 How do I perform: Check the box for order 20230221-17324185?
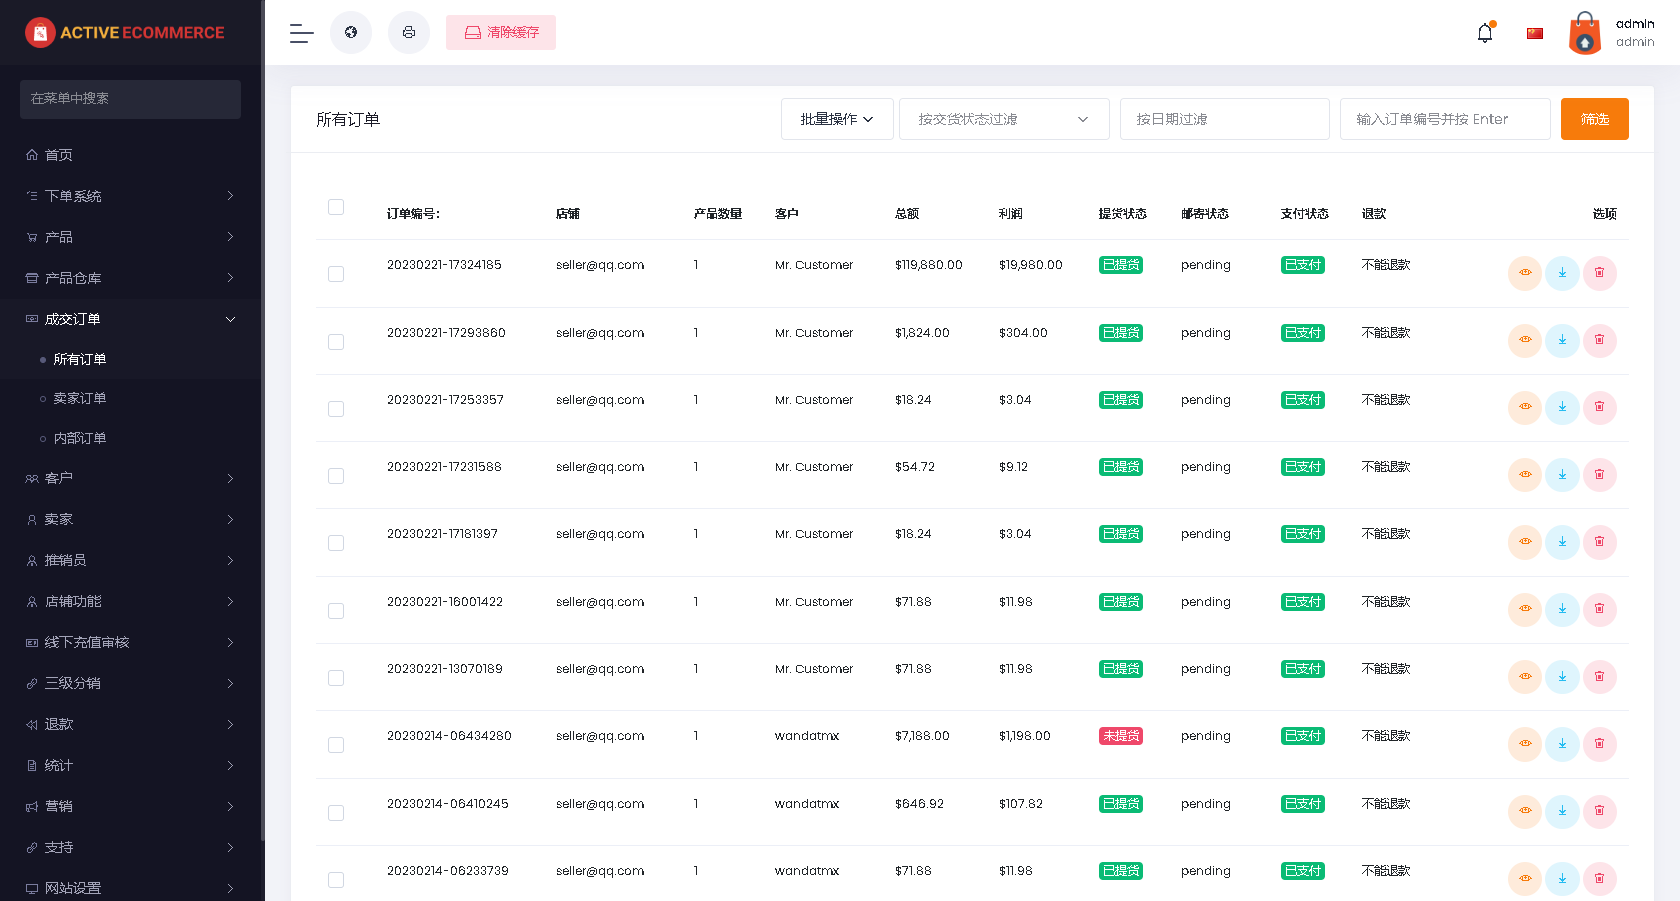(336, 274)
